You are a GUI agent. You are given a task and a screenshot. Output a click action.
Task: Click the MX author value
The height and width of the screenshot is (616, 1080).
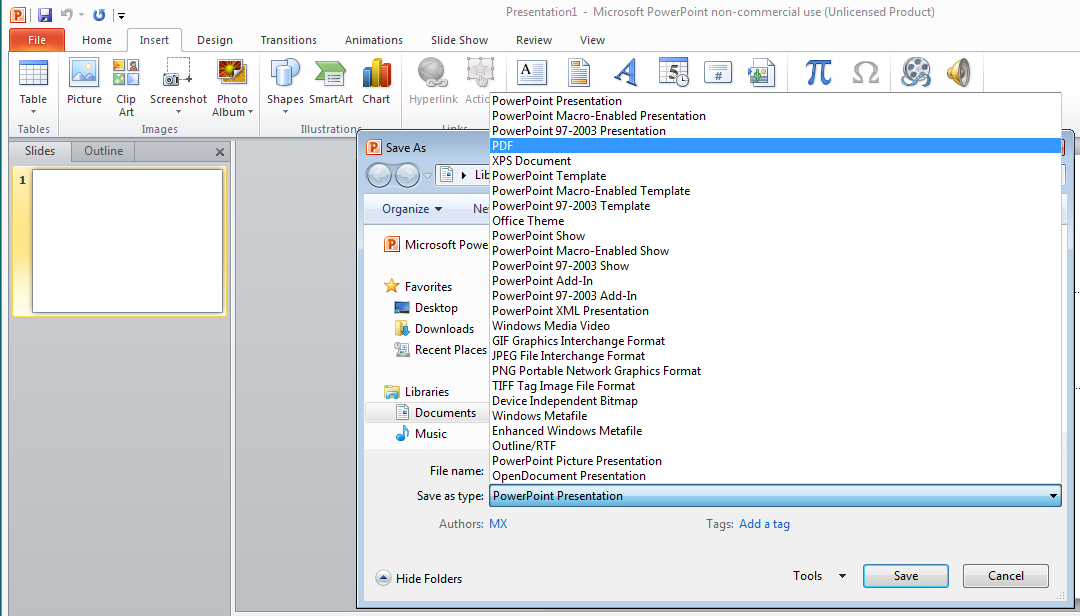[498, 524]
